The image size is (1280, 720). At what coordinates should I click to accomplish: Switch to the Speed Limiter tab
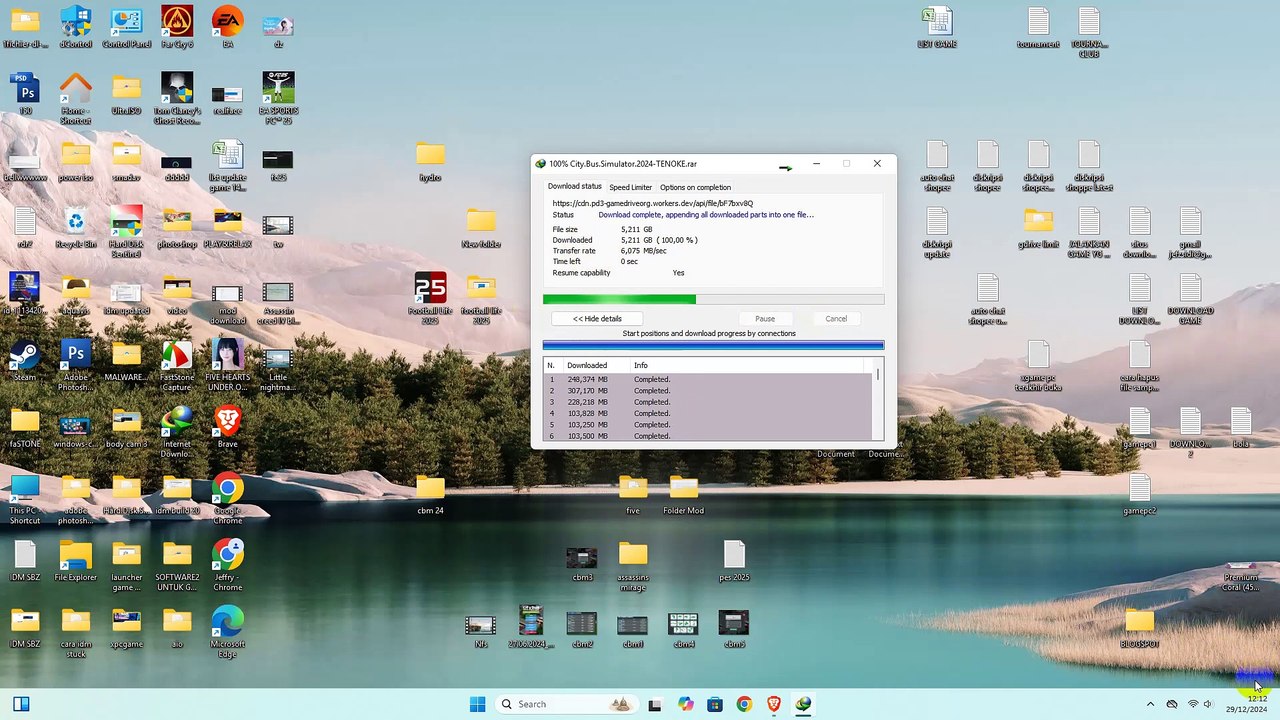click(x=630, y=187)
